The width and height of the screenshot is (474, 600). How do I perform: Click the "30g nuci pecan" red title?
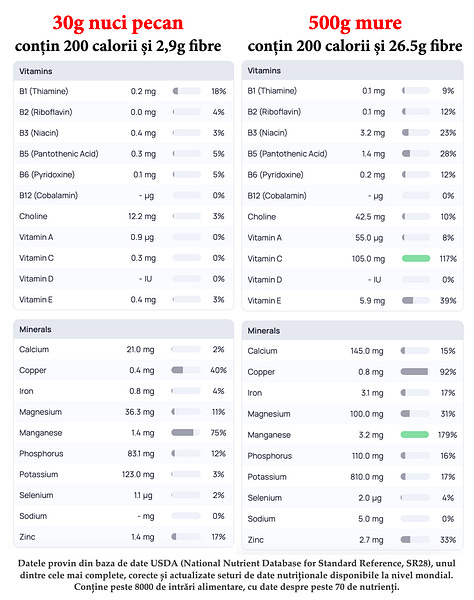[x=118, y=23]
